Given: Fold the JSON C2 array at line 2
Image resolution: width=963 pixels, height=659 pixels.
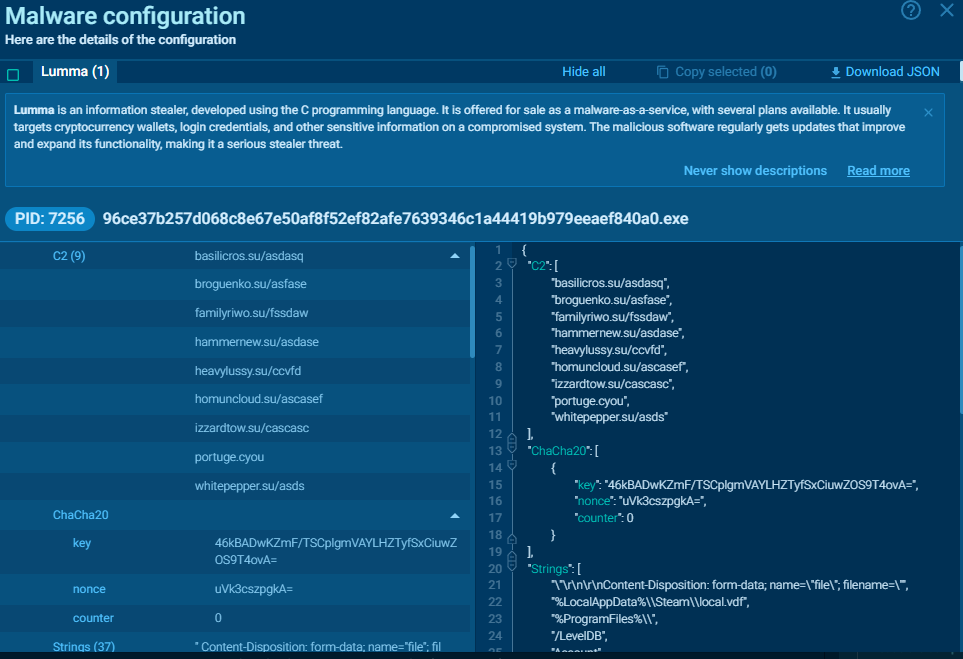Looking at the screenshot, I should [512, 264].
